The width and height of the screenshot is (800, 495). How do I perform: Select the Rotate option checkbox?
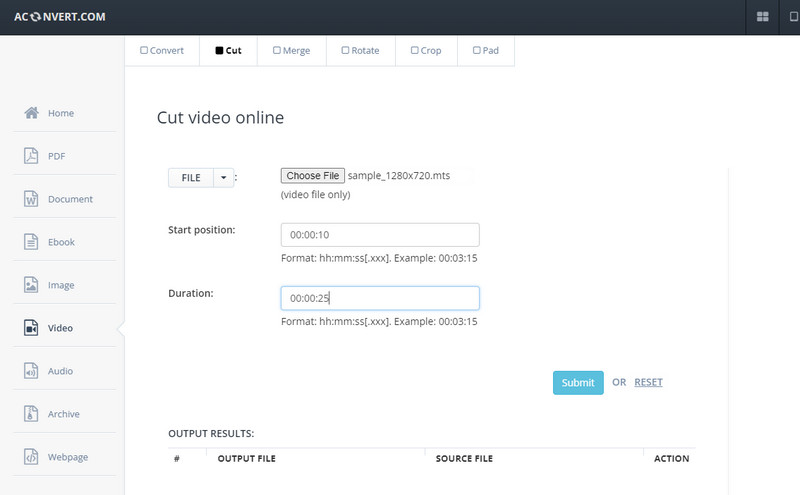click(x=345, y=50)
